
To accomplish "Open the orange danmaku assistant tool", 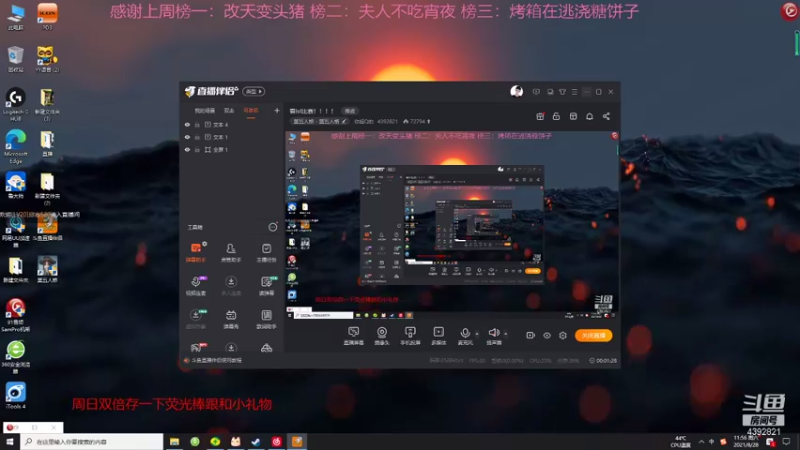I will point(196,252).
